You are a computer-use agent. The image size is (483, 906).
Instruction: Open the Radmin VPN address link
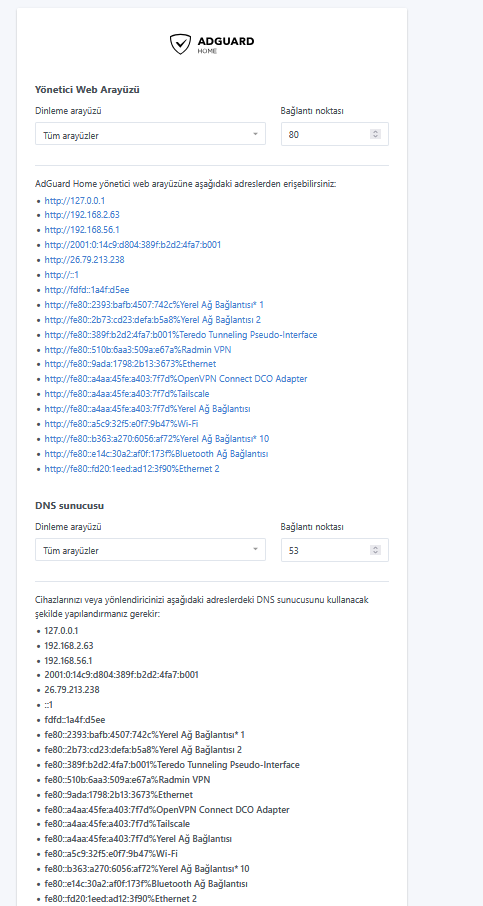pyautogui.click(x=138, y=350)
